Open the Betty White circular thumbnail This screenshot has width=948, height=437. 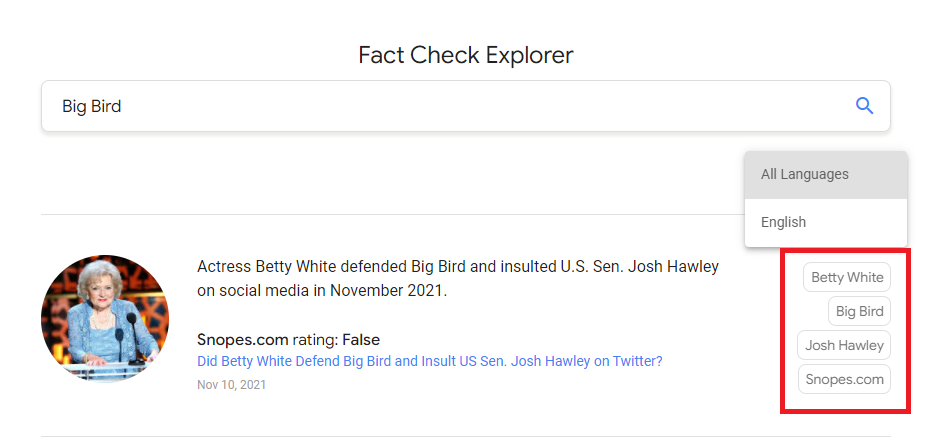point(105,317)
